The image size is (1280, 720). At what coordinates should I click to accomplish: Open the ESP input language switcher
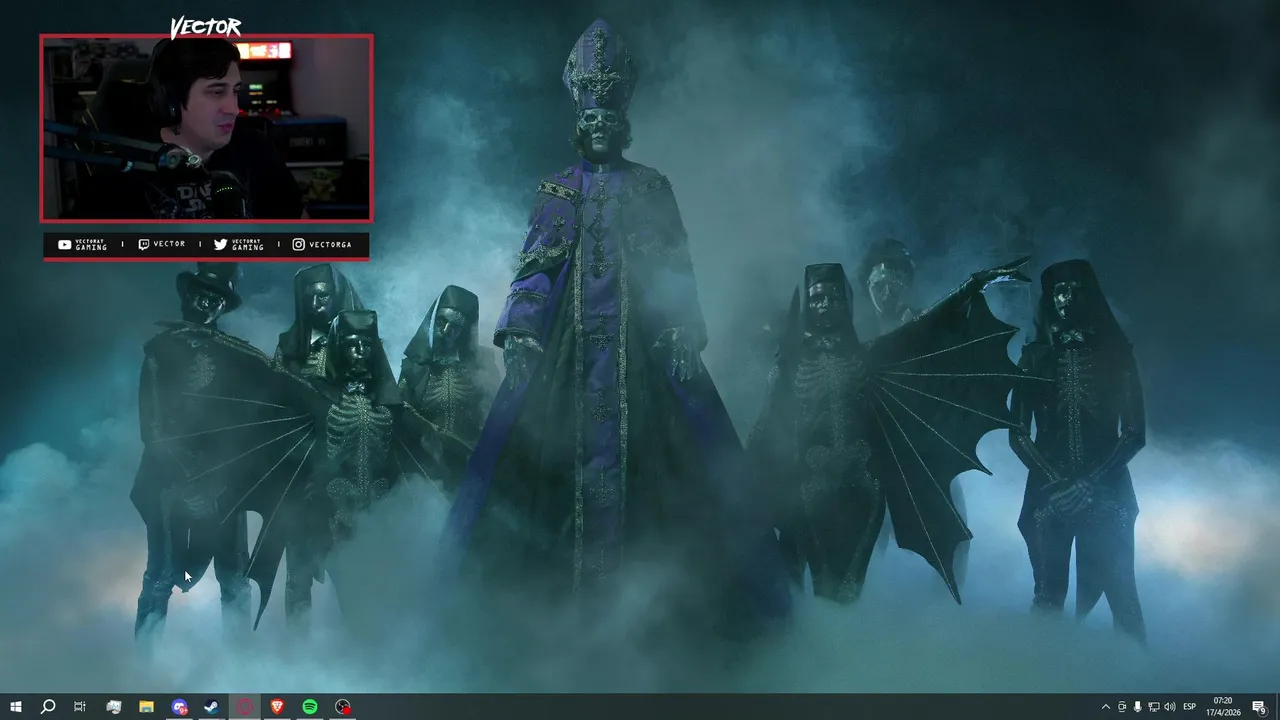(x=1190, y=707)
